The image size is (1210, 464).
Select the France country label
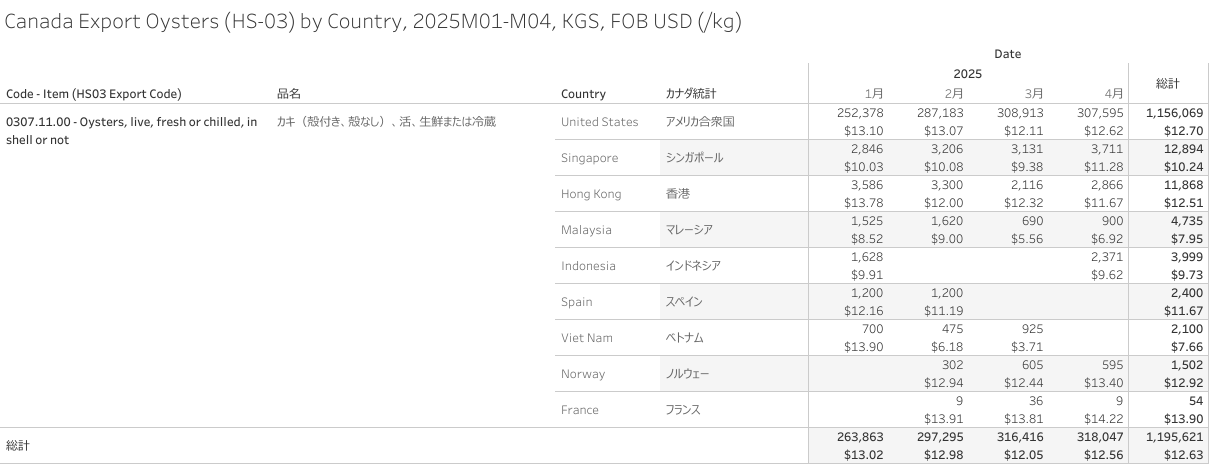580,410
